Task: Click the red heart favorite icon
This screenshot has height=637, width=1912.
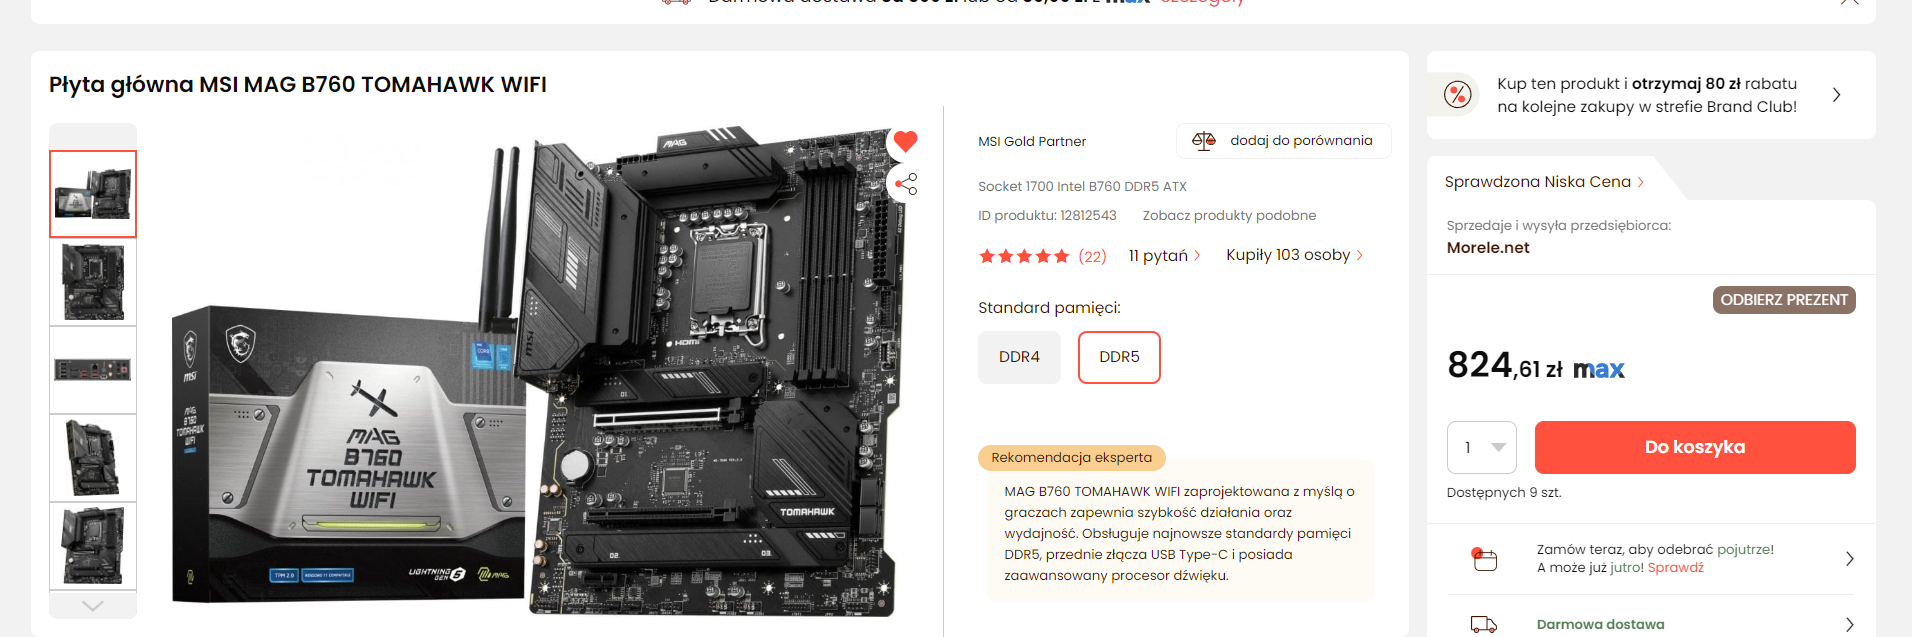Action: [x=905, y=141]
